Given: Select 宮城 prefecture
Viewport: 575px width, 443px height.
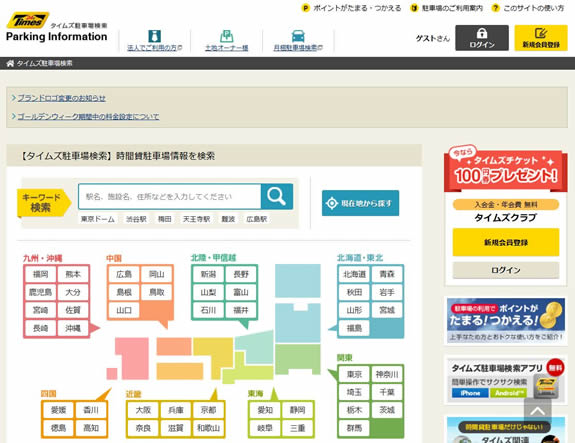Looking at the screenshot, I should point(387,310).
